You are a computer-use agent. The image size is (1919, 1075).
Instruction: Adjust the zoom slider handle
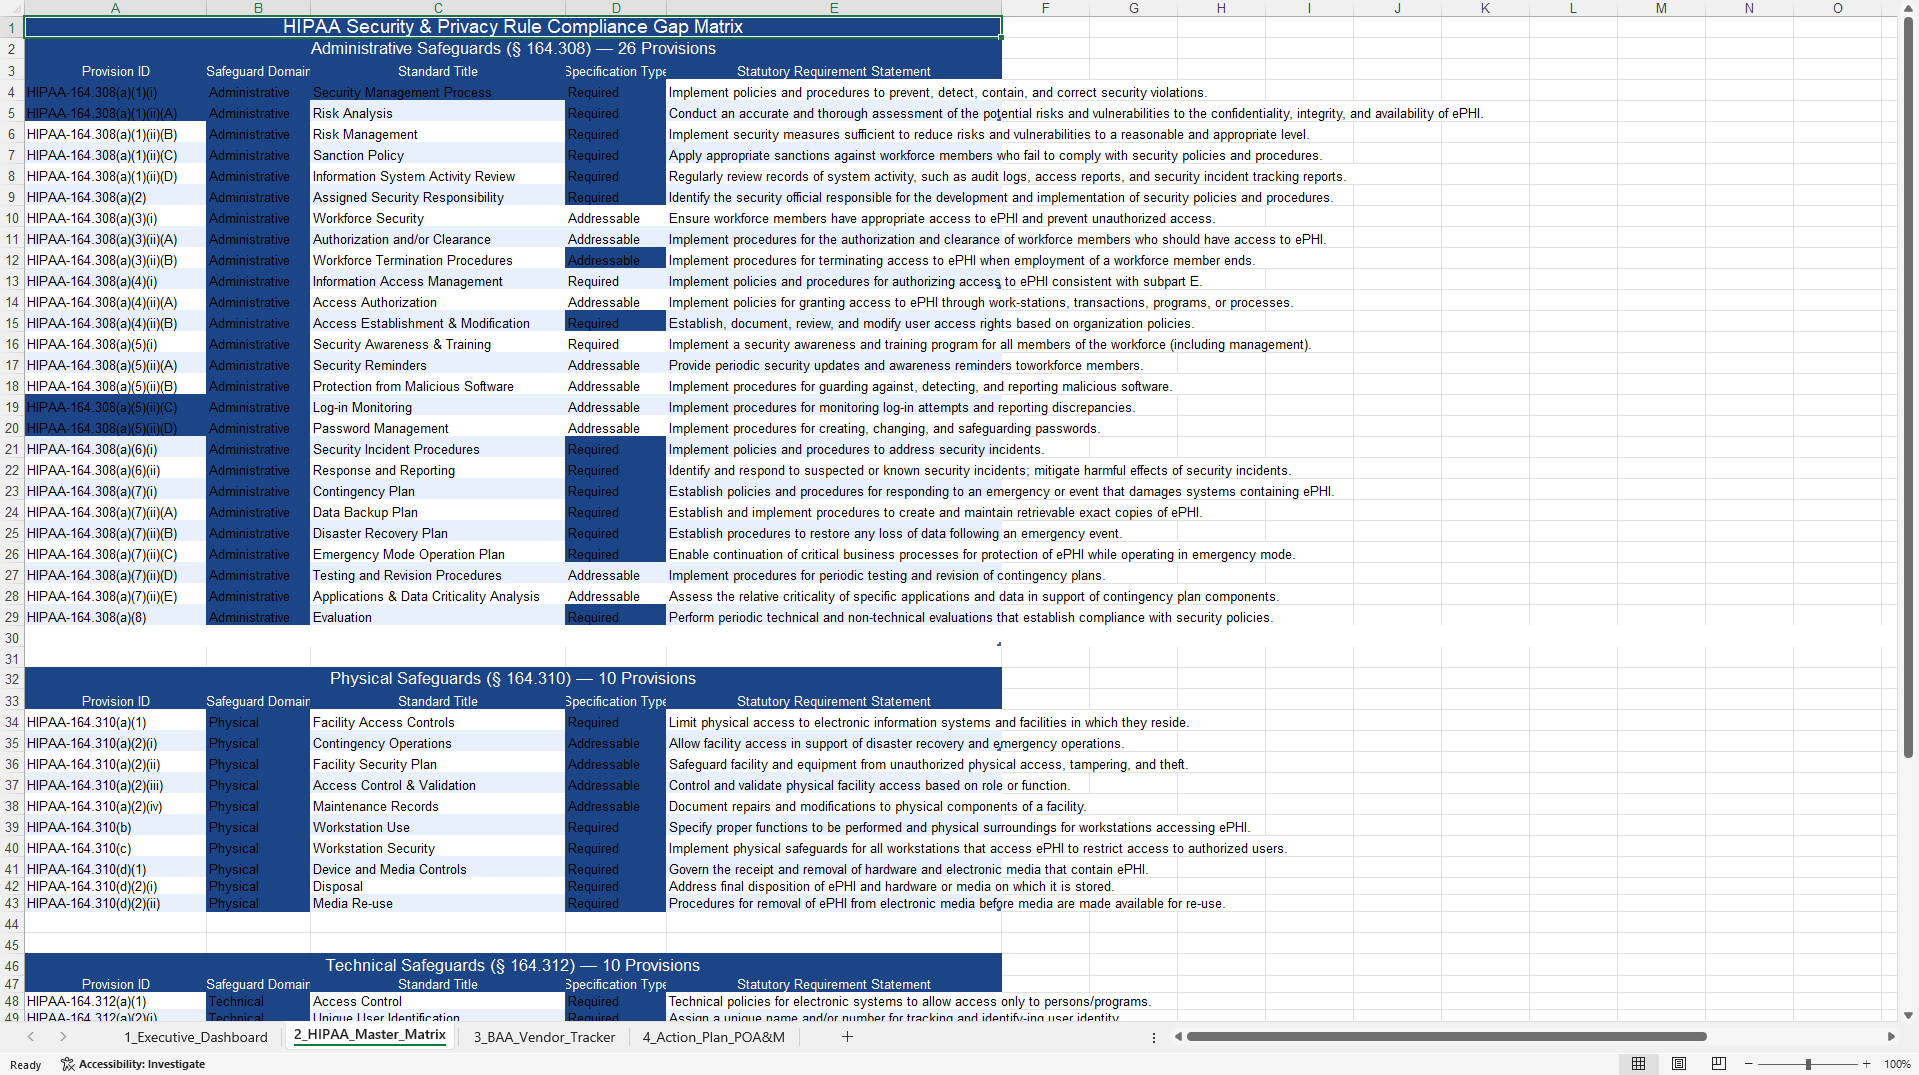point(1808,1064)
